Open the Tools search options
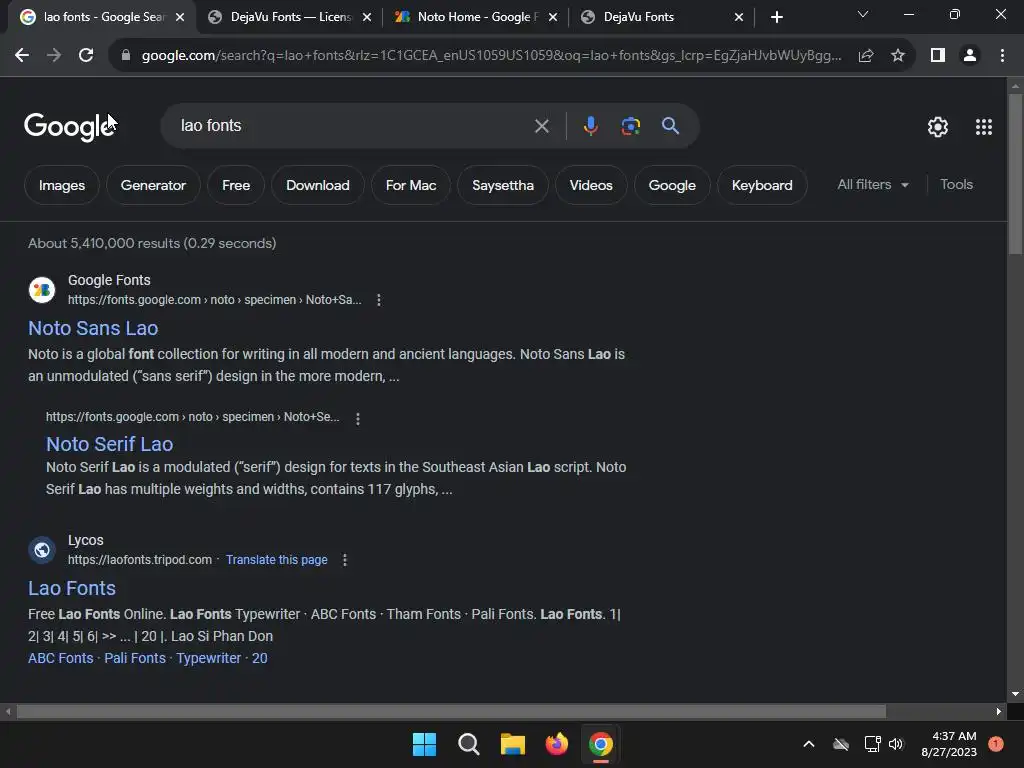Viewport: 1024px width, 768px height. 956,185
